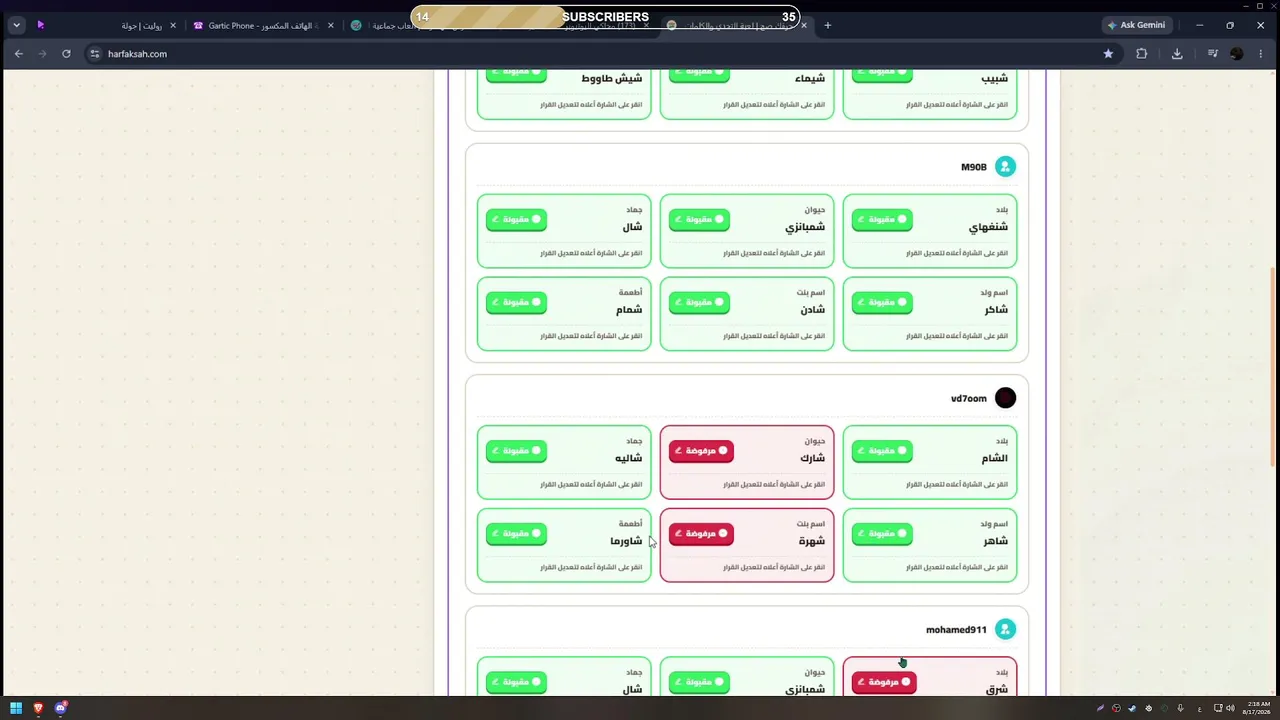
Task: Click edit-decision hint under الشام card
Action: point(957,484)
